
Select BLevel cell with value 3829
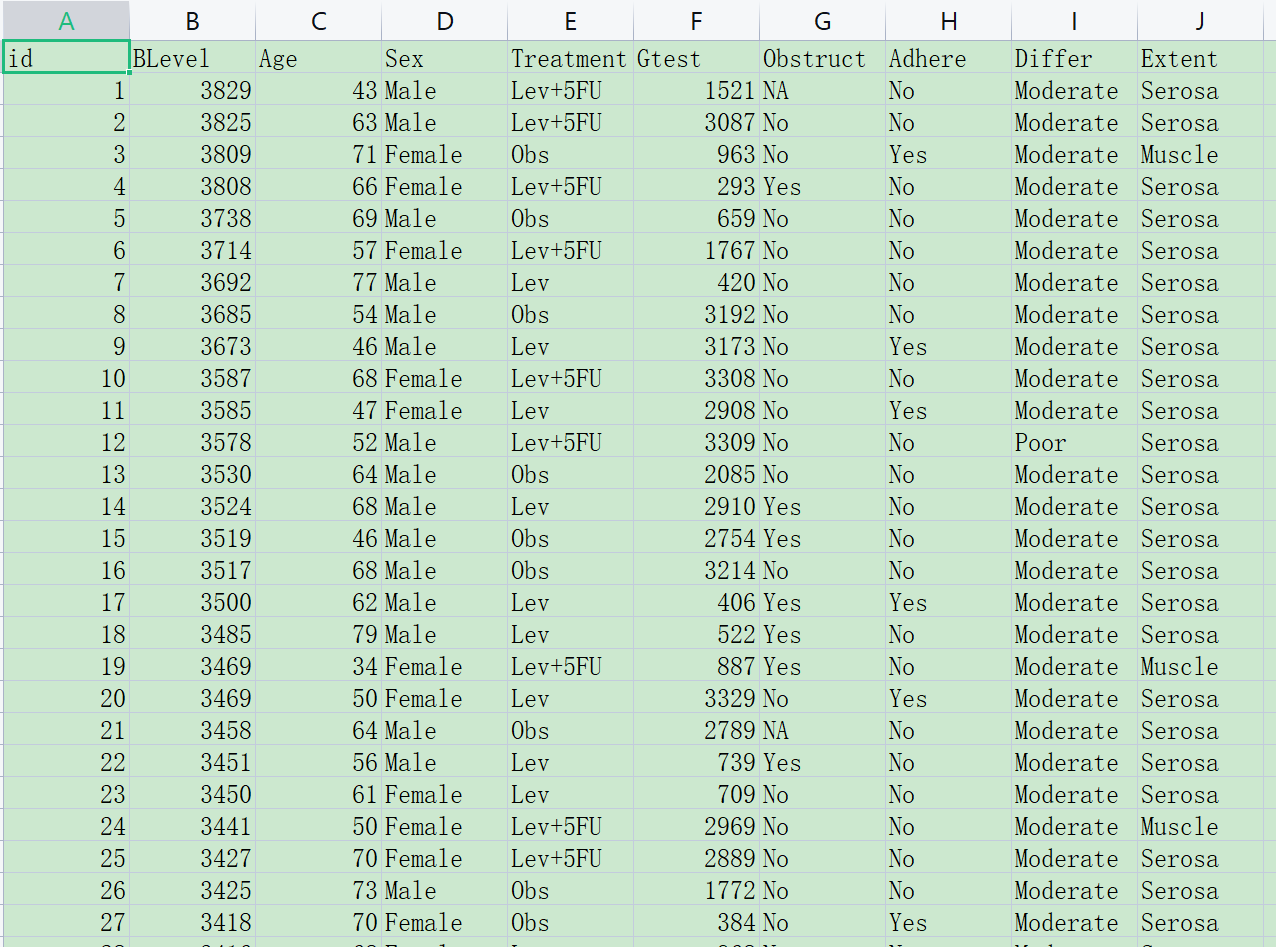192,91
